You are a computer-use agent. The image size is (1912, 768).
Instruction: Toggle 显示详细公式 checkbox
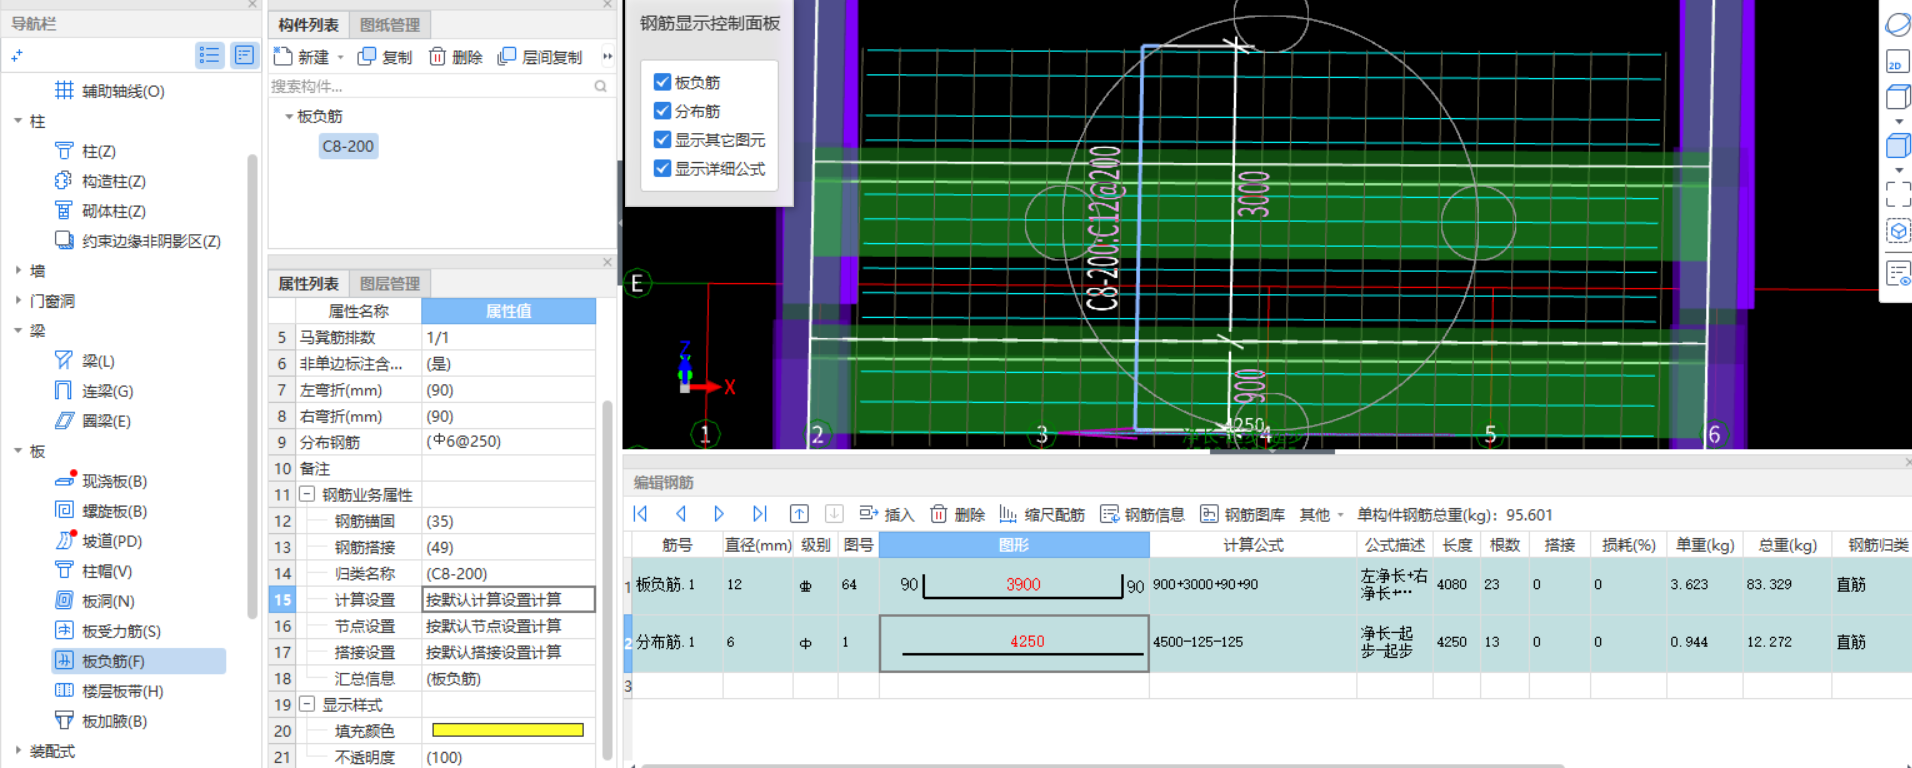pyautogui.click(x=662, y=169)
